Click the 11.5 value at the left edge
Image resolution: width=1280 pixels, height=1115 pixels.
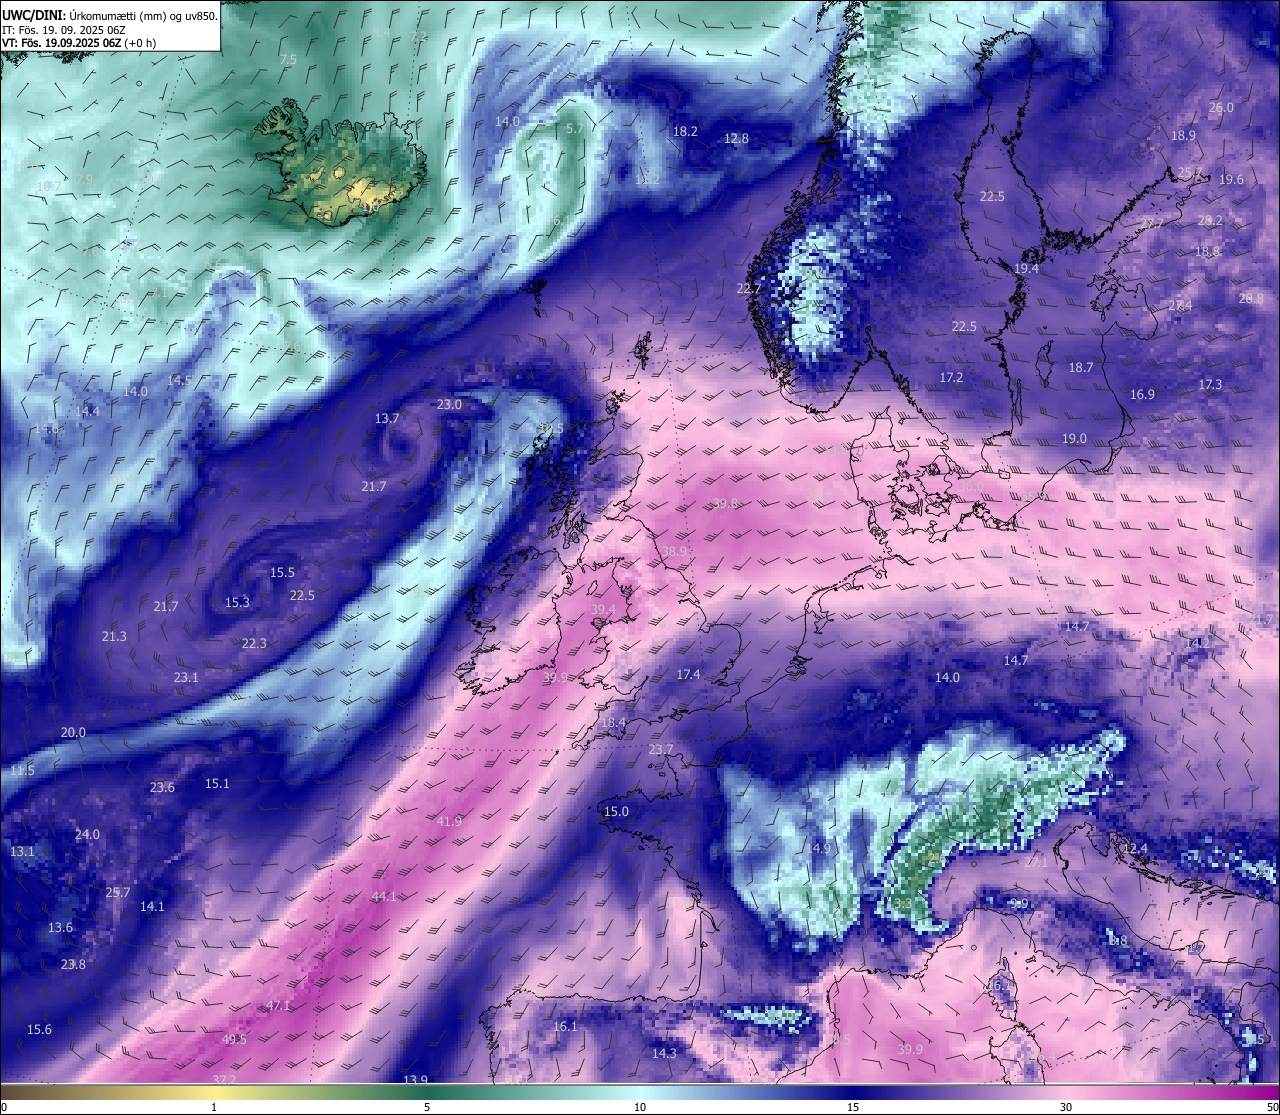point(22,771)
